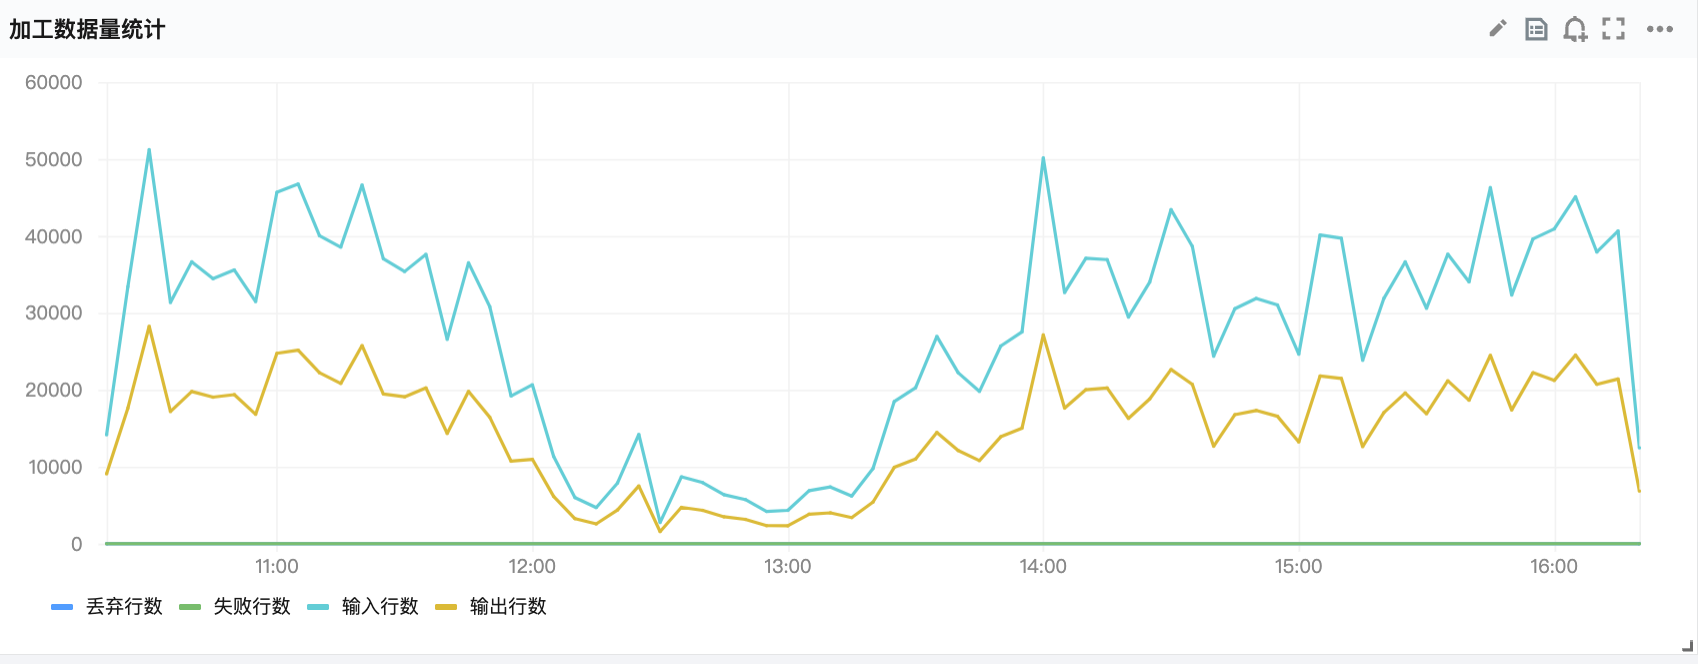
Task: Open the three-dot more options menu
Action: [x=1660, y=29]
